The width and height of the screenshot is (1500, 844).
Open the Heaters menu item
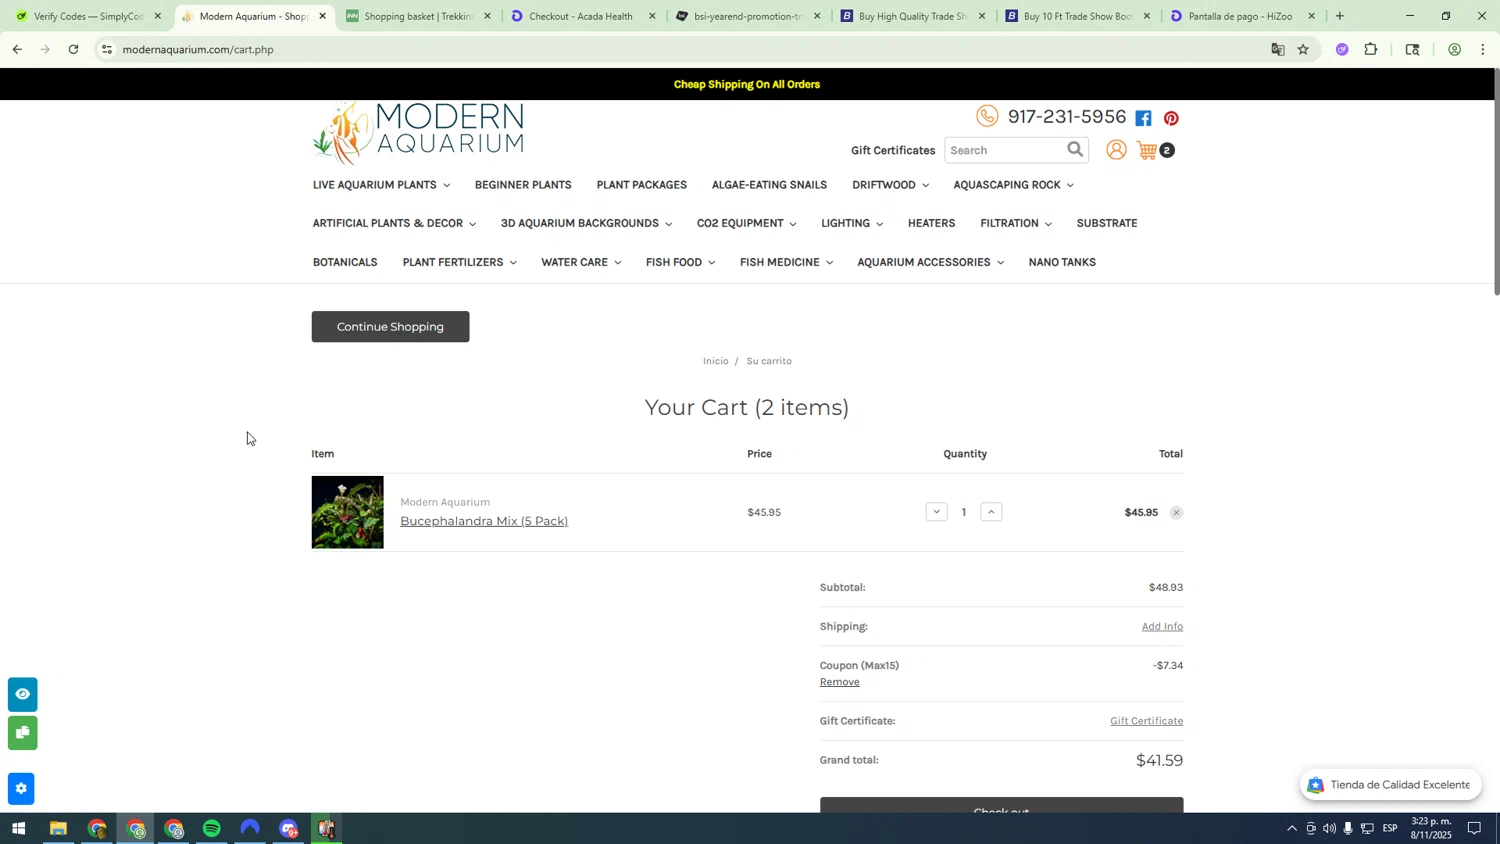[x=931, y=223]
